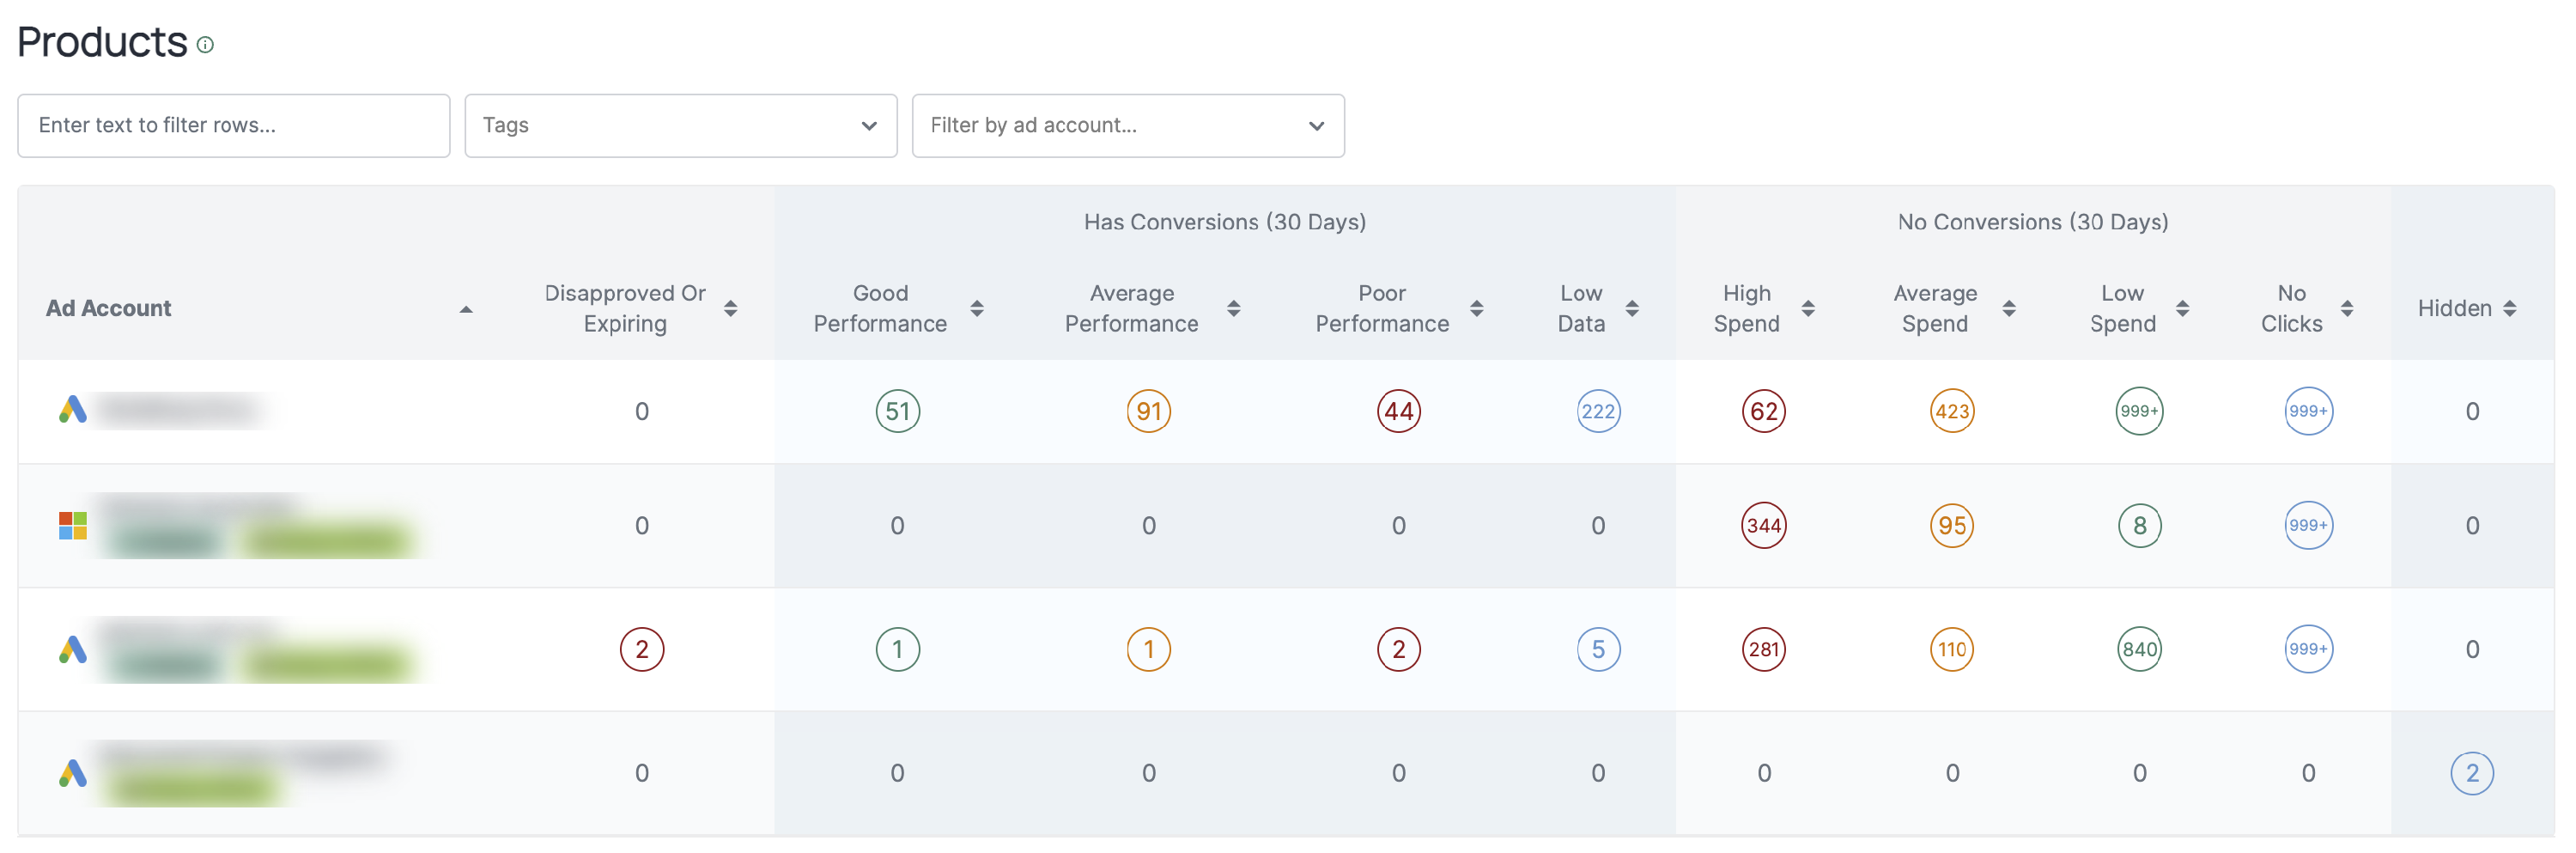Open the Filter by ad account dropdown
The height and width of the screenshot is (853, 2576).
point(1127,125)
